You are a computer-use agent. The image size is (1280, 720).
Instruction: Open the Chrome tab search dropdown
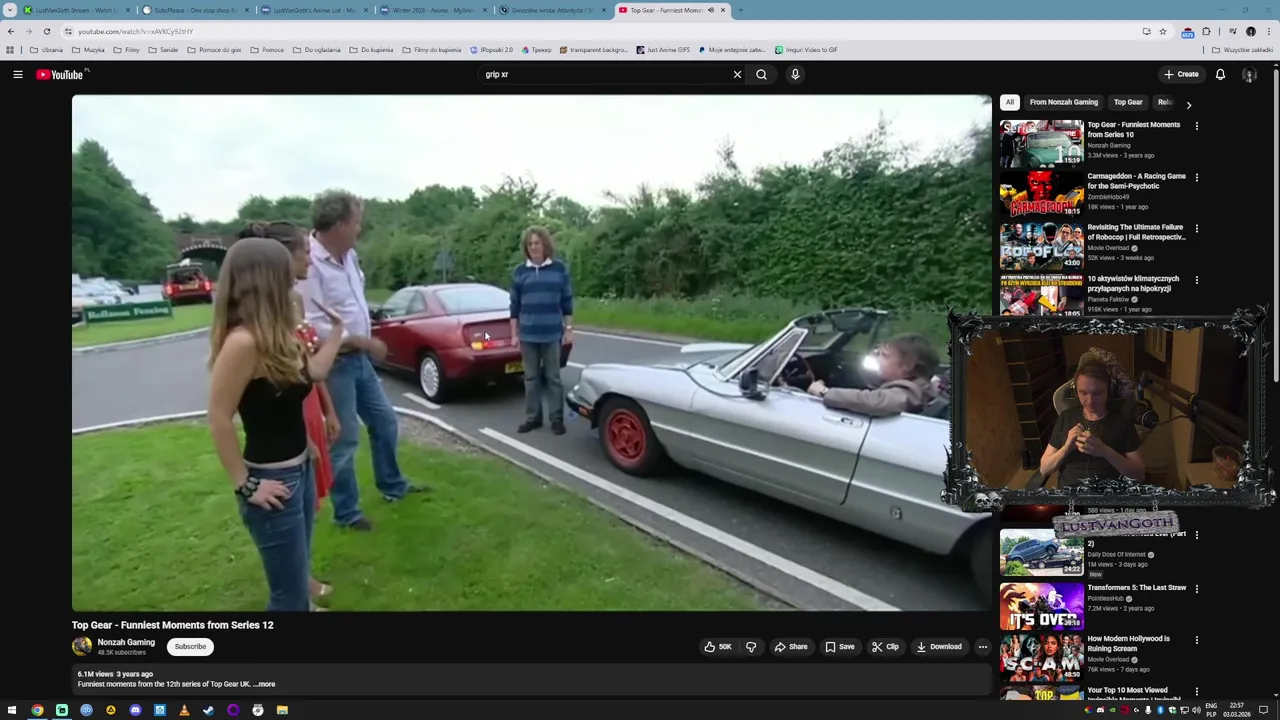pos(10,10)
